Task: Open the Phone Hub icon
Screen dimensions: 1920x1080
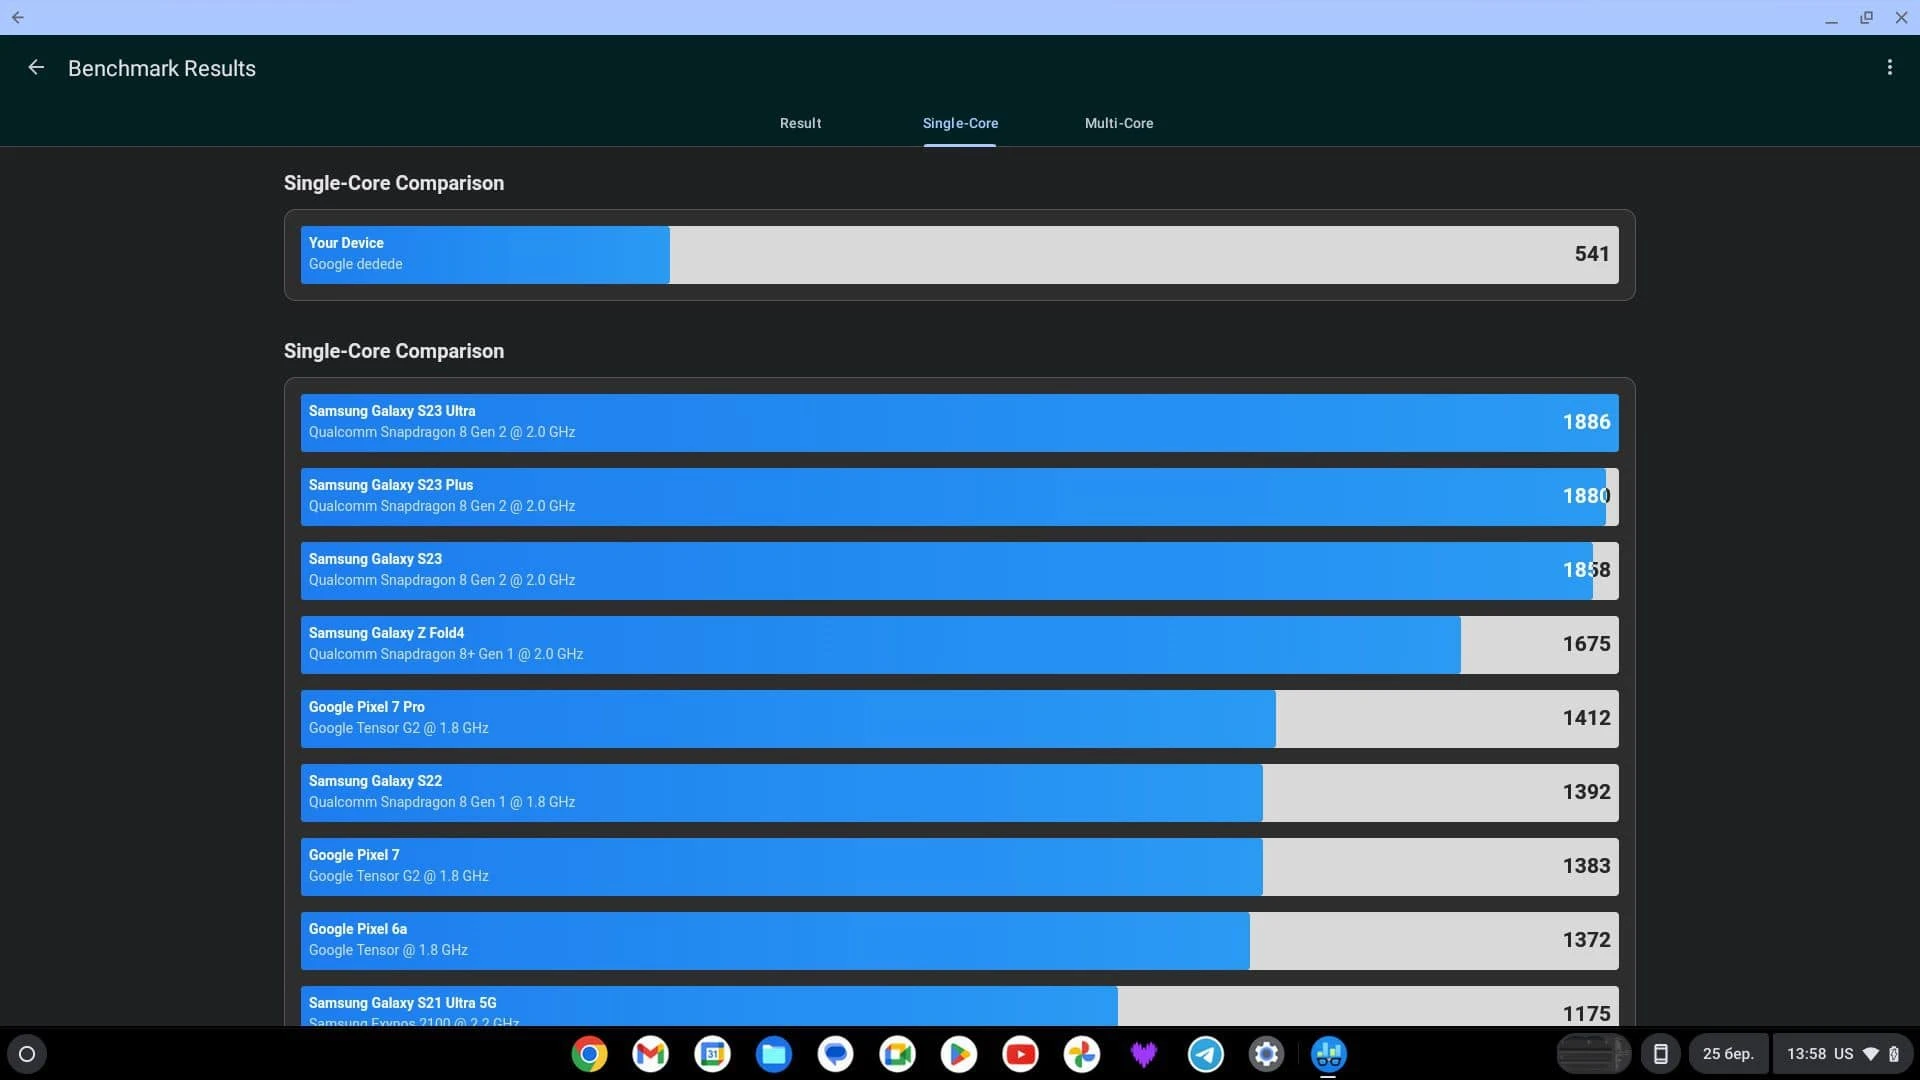Action: tap(1660, 1054)
